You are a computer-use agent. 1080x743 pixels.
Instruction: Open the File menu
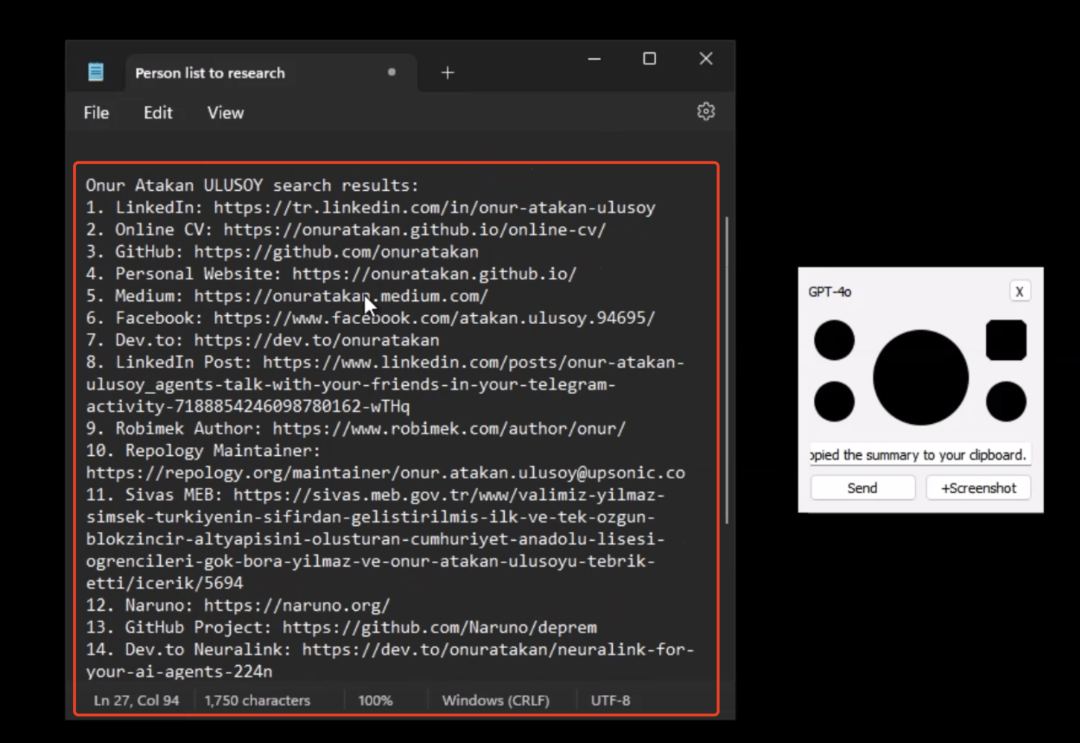point(96,113)
